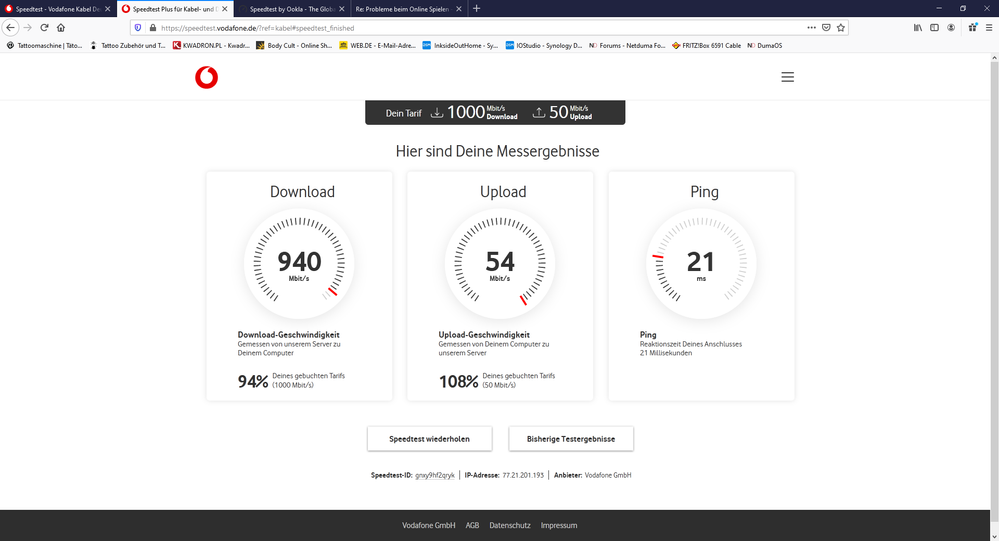Click Bisherige Testergebnisse button
The height and width of the screenshot is (541, 999).
pyautogui.click(x=571, y=438)
